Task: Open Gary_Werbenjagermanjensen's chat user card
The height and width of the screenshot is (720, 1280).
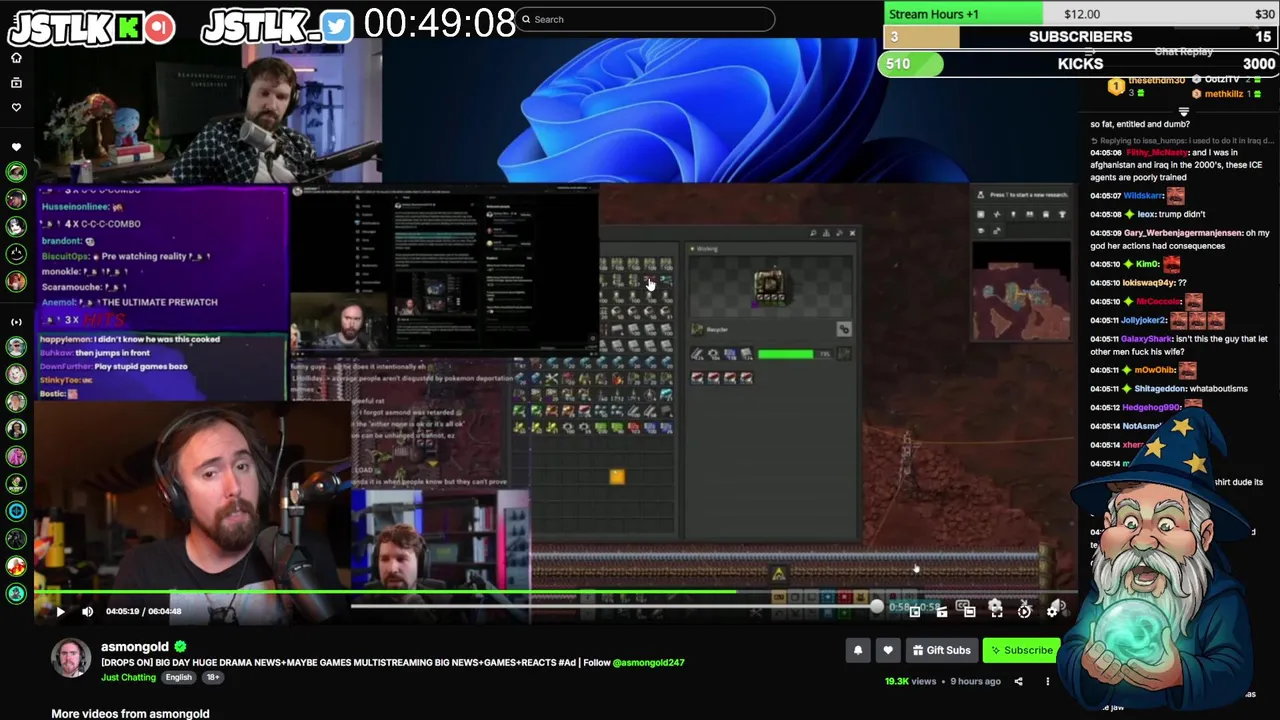Action: coord(1182,233)
